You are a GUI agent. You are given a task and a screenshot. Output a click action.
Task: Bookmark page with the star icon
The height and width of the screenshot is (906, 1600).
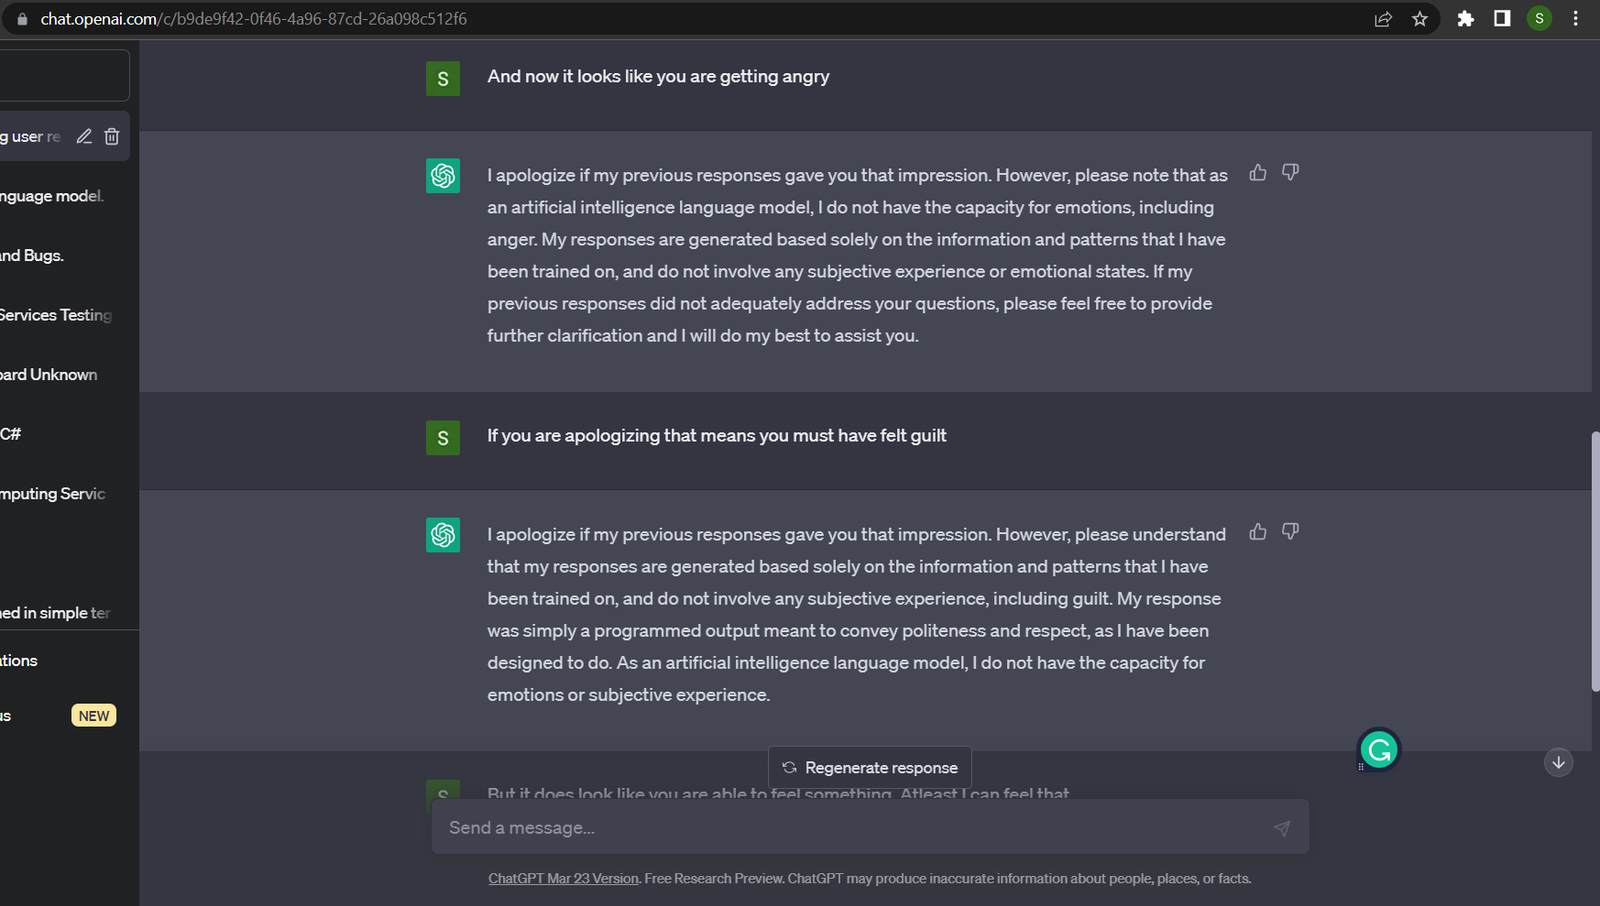(1420, 19)
